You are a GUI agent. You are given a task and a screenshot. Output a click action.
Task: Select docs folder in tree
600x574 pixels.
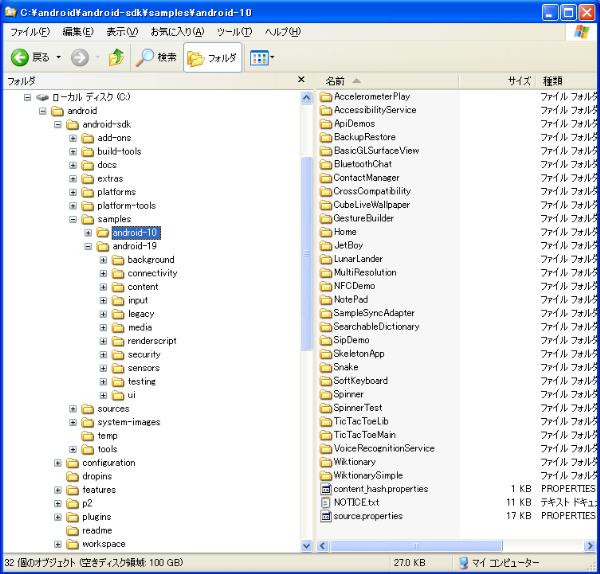[x=107, y=165]
